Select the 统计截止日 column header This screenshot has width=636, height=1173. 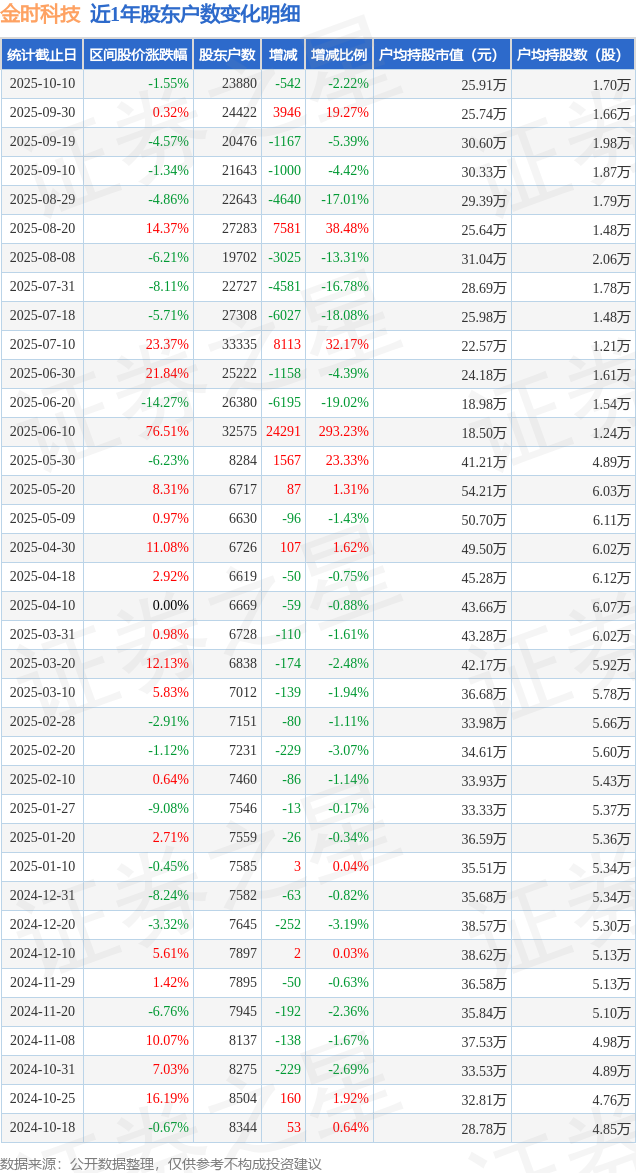click(x=42, y=55)
